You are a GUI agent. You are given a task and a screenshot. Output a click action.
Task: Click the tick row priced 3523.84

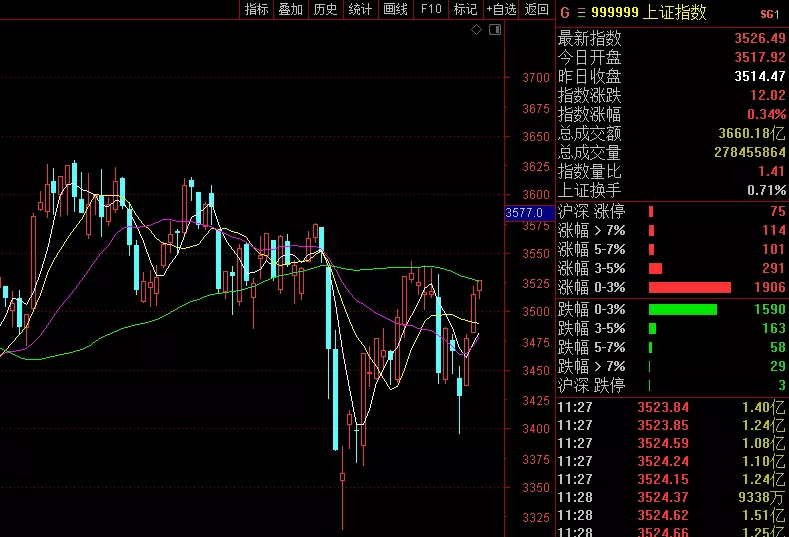(672, 407)
